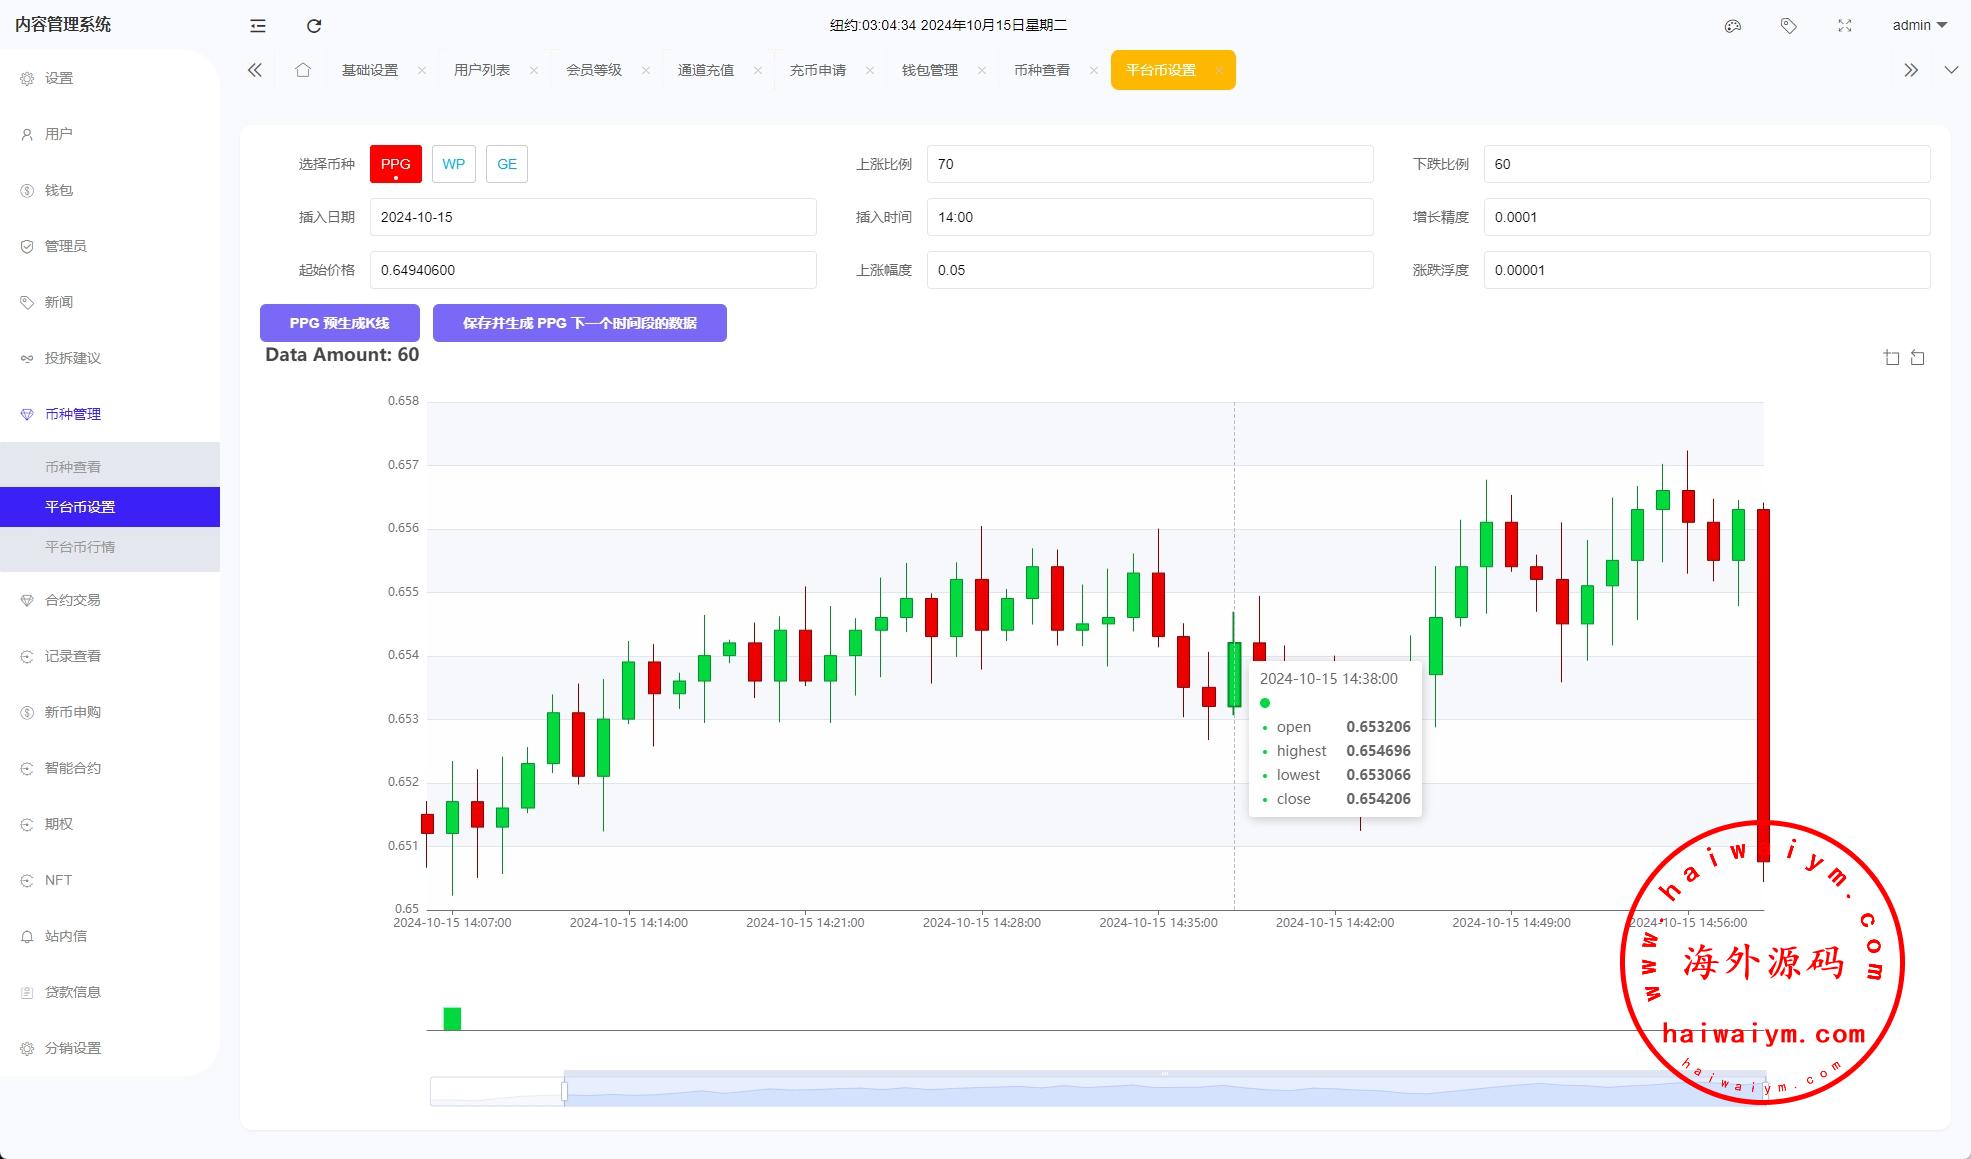
Task: Click PPG 预生成K线 button
Action: (339, 323)
